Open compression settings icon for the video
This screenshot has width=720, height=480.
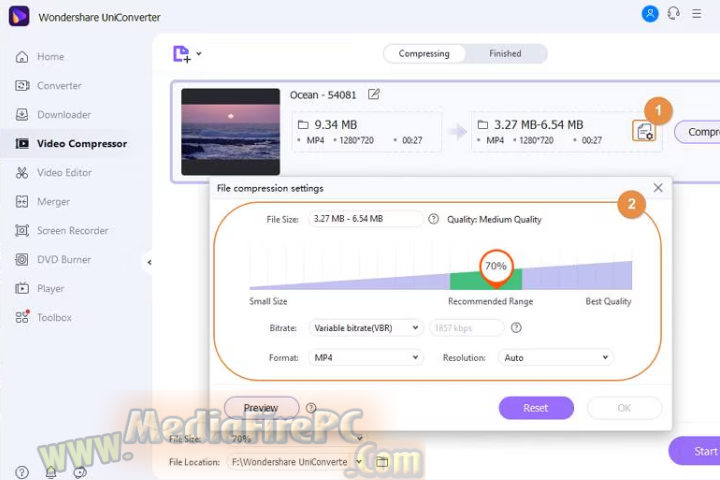pyautogui.click(x=644, y=131)
